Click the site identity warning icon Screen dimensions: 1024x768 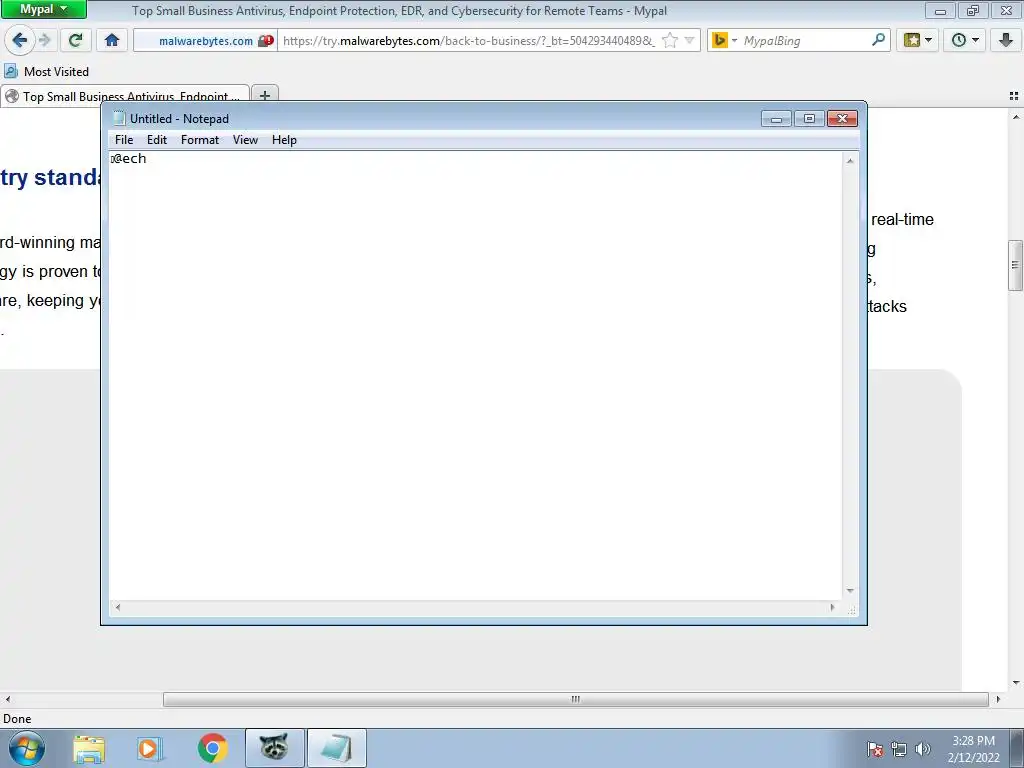pos(266,40)
